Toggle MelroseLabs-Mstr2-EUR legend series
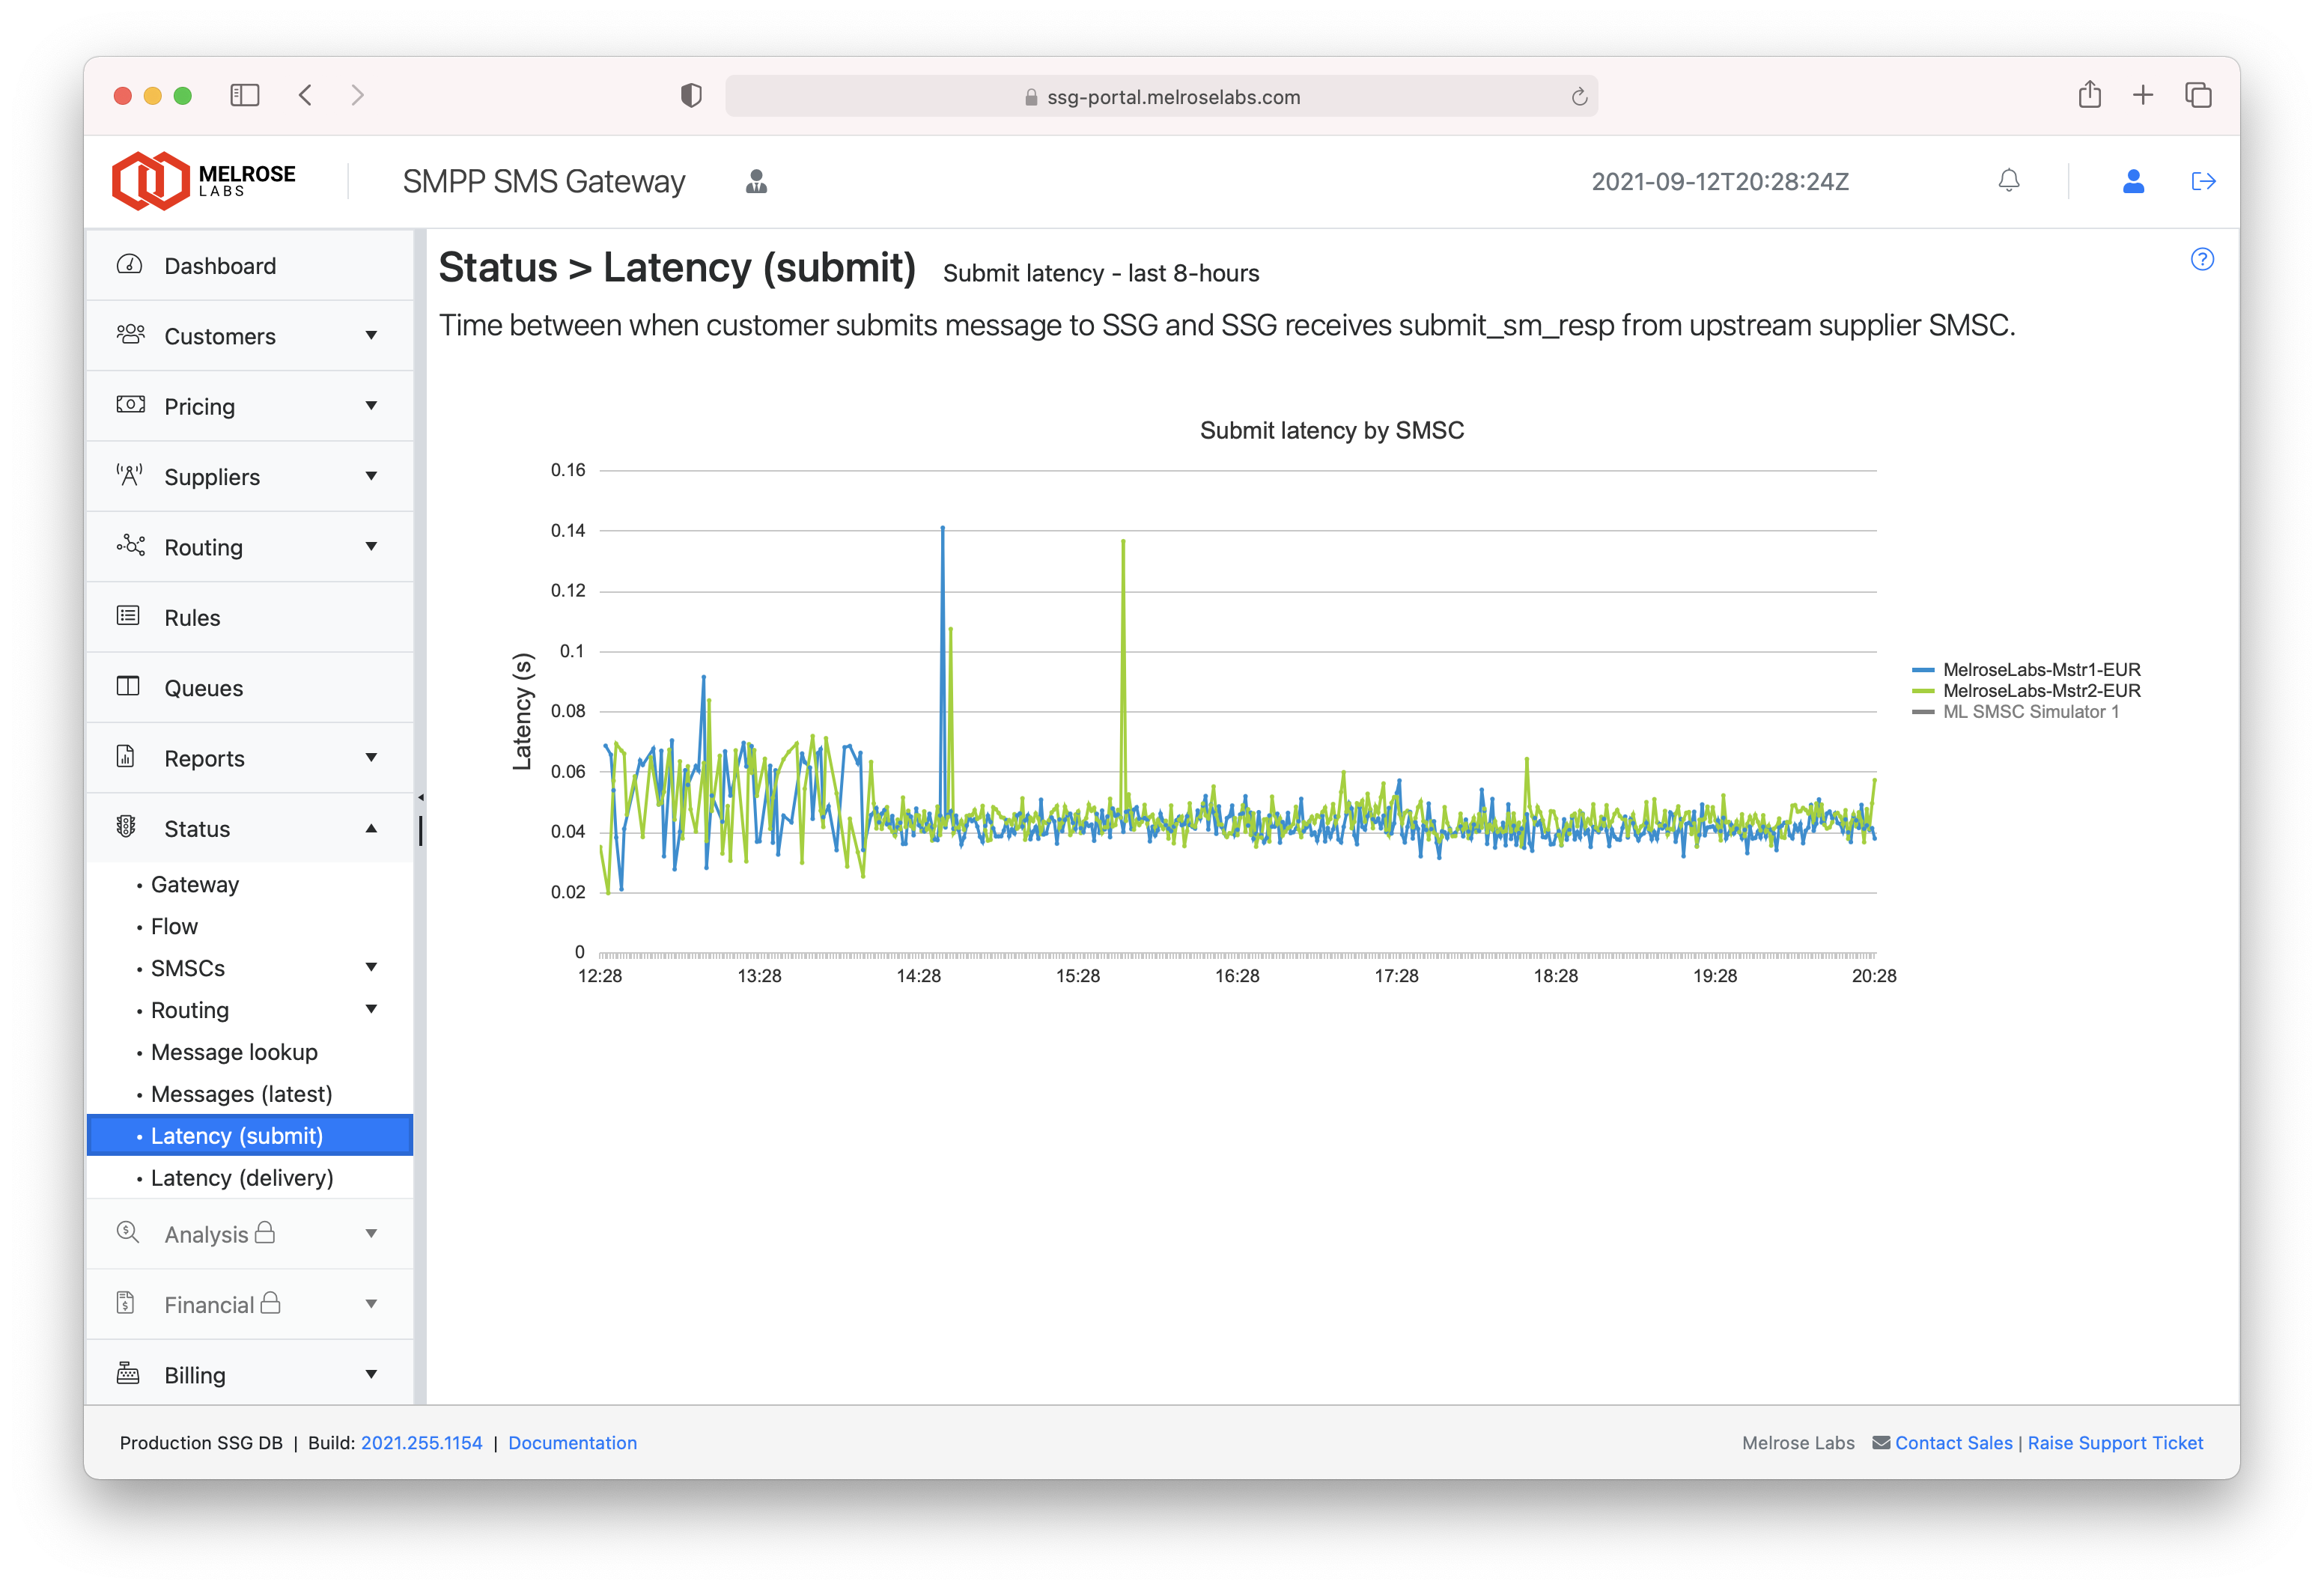The image size is (2324, 1590). [2040, 691]
